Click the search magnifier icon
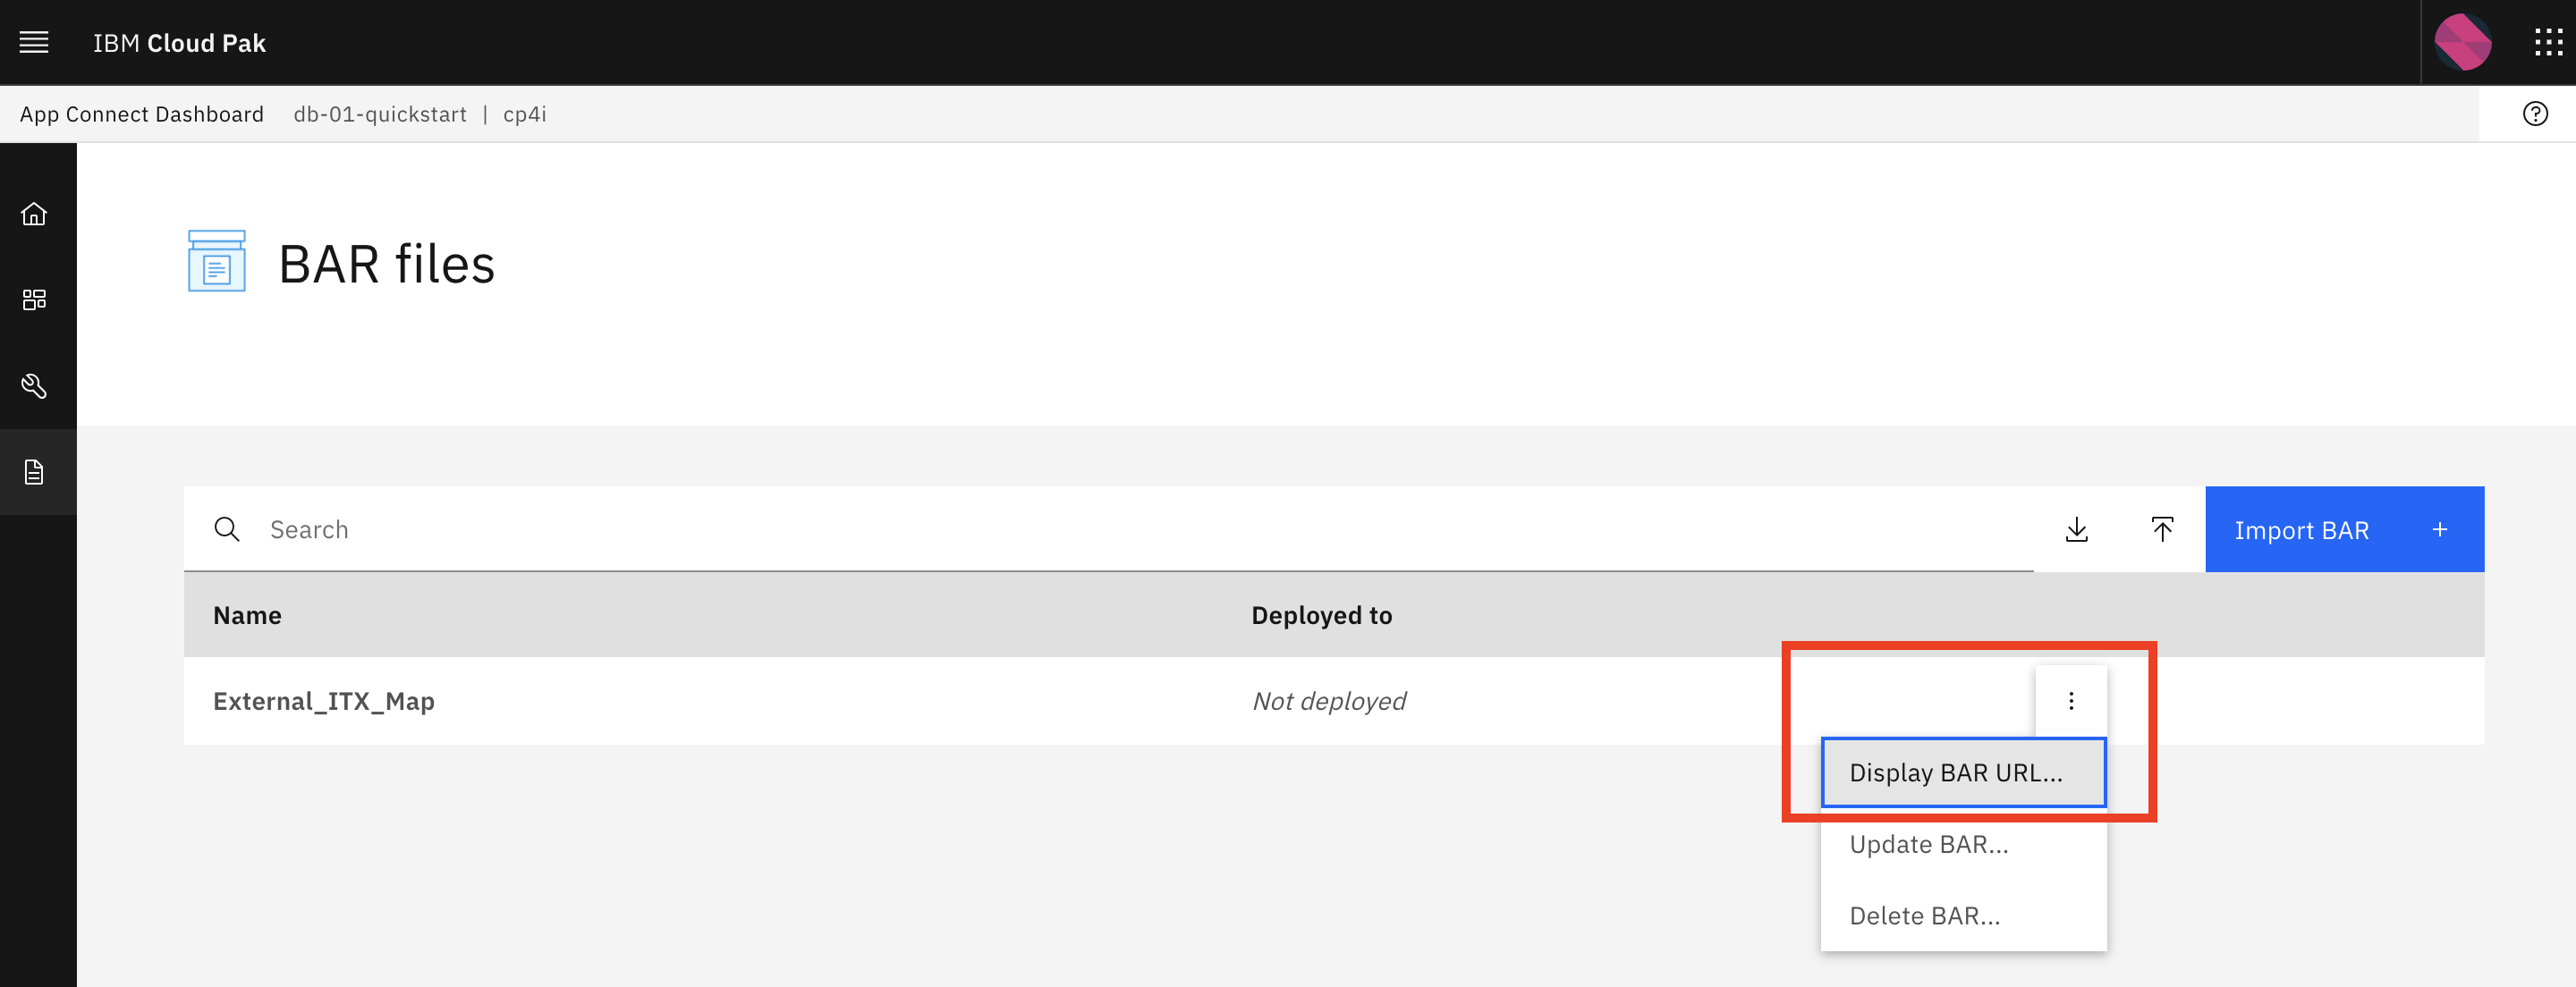 click(x=227, y=529)
